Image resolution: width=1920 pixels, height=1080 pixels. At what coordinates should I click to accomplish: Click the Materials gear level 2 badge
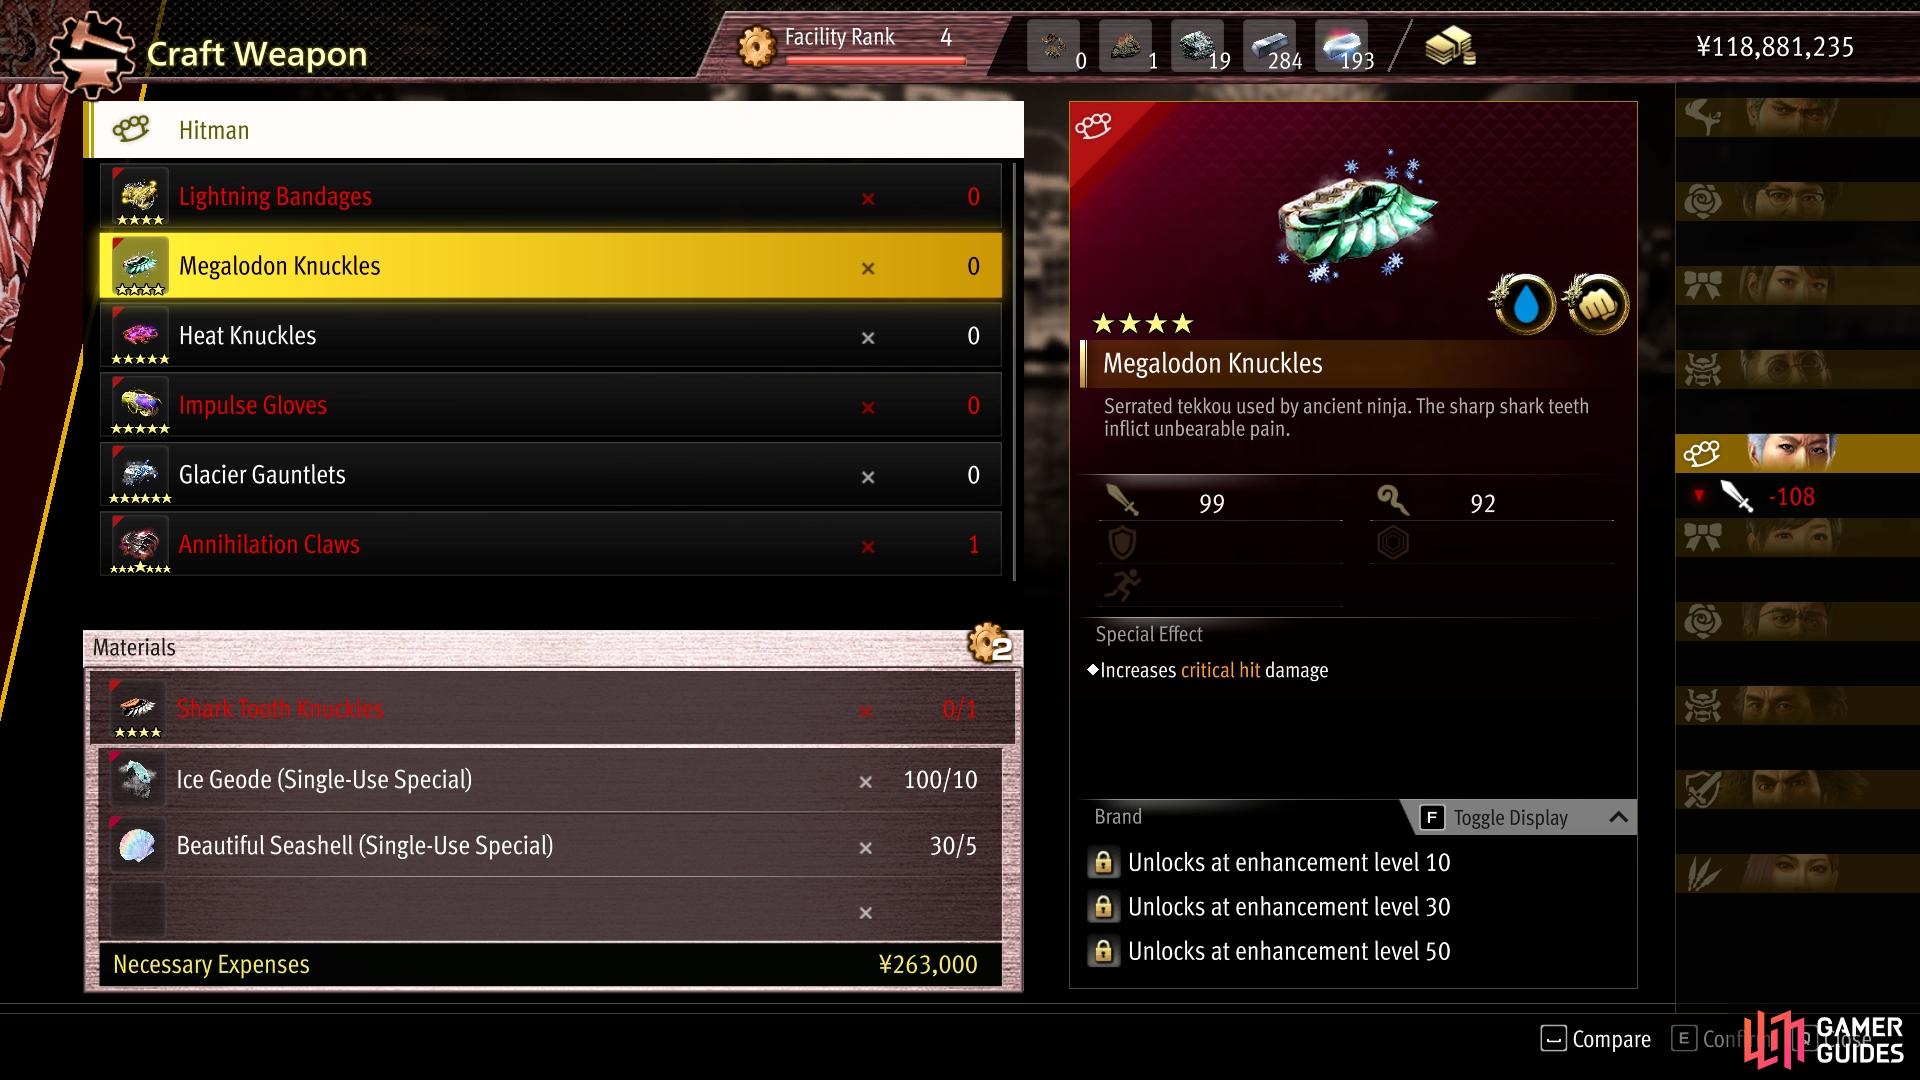[x=989, y=644]
